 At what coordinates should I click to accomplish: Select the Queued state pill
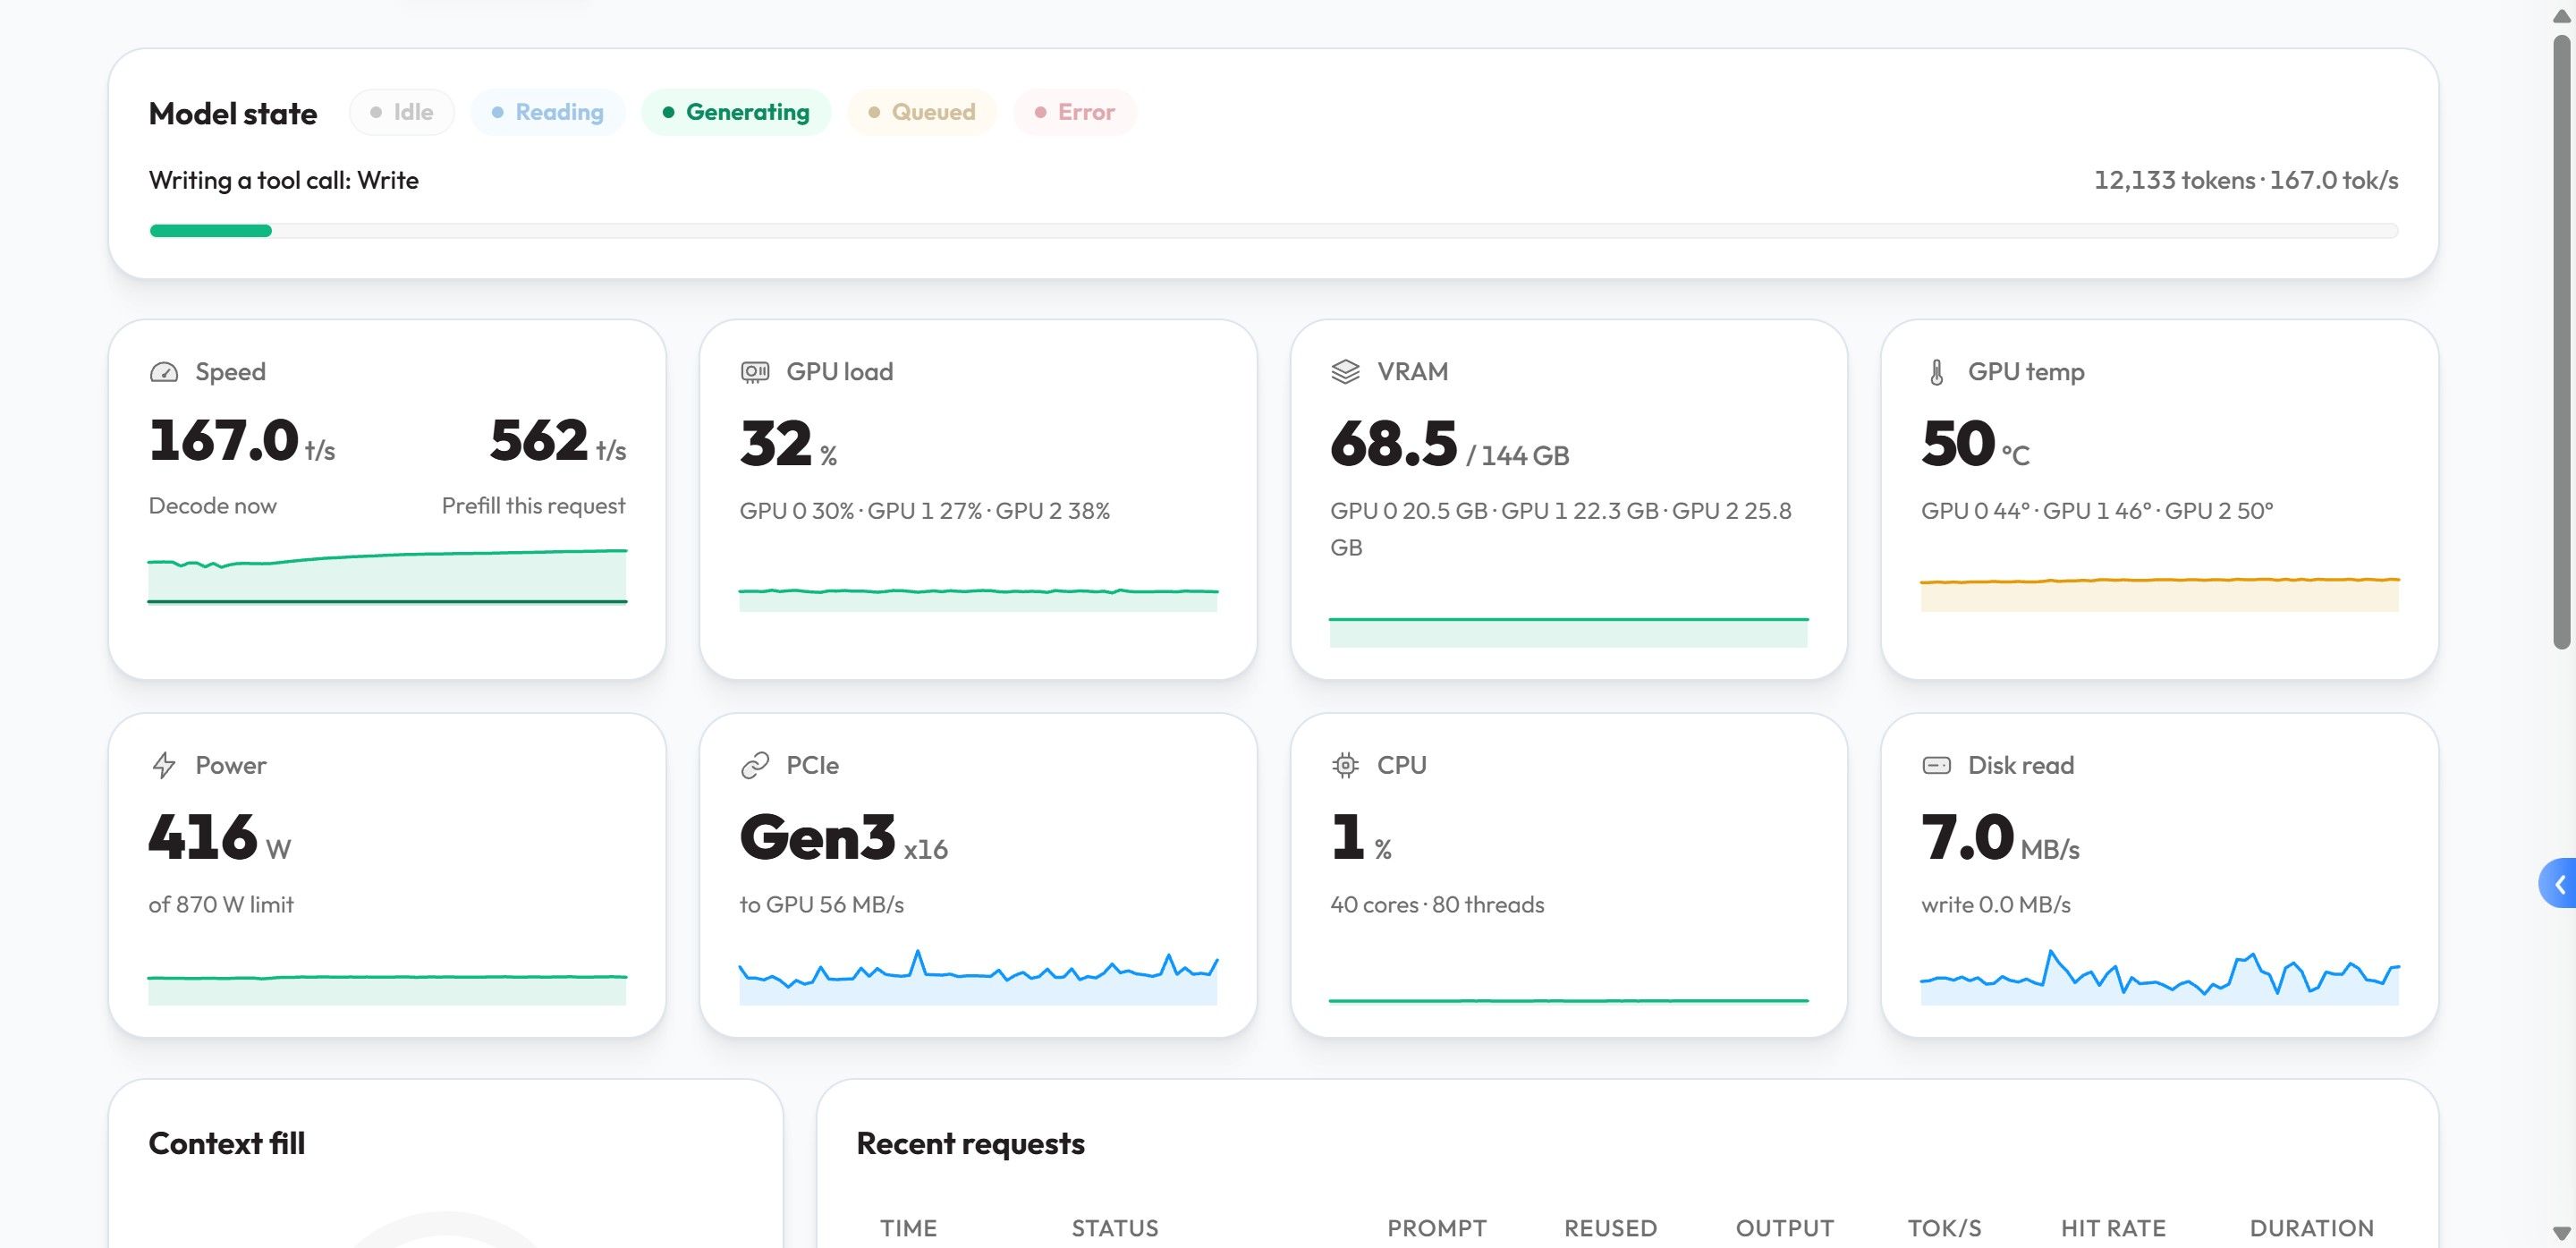[922, 112]
